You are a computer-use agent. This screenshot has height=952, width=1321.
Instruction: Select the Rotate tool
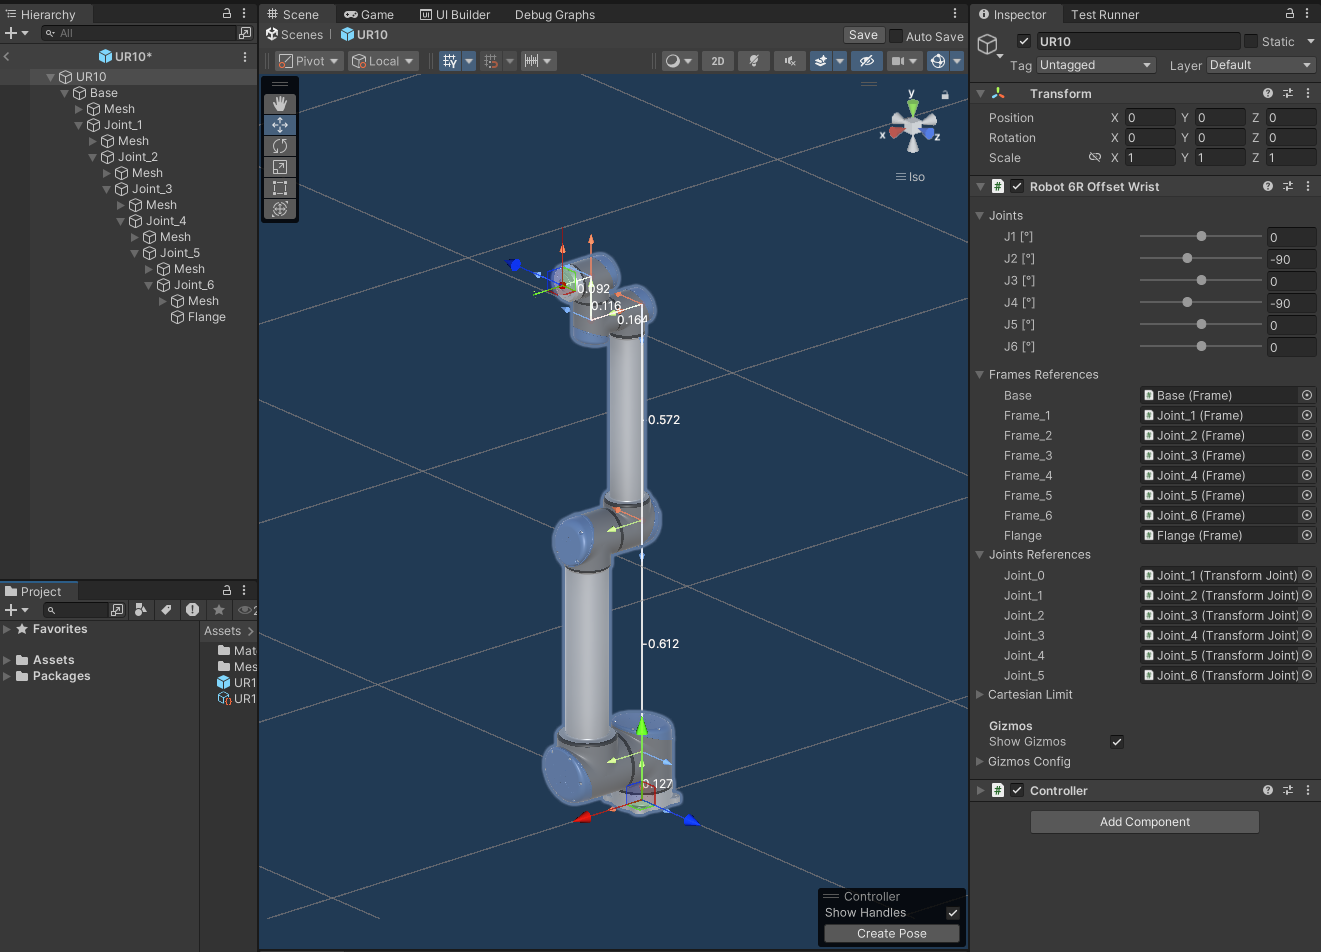coord(280,146)
